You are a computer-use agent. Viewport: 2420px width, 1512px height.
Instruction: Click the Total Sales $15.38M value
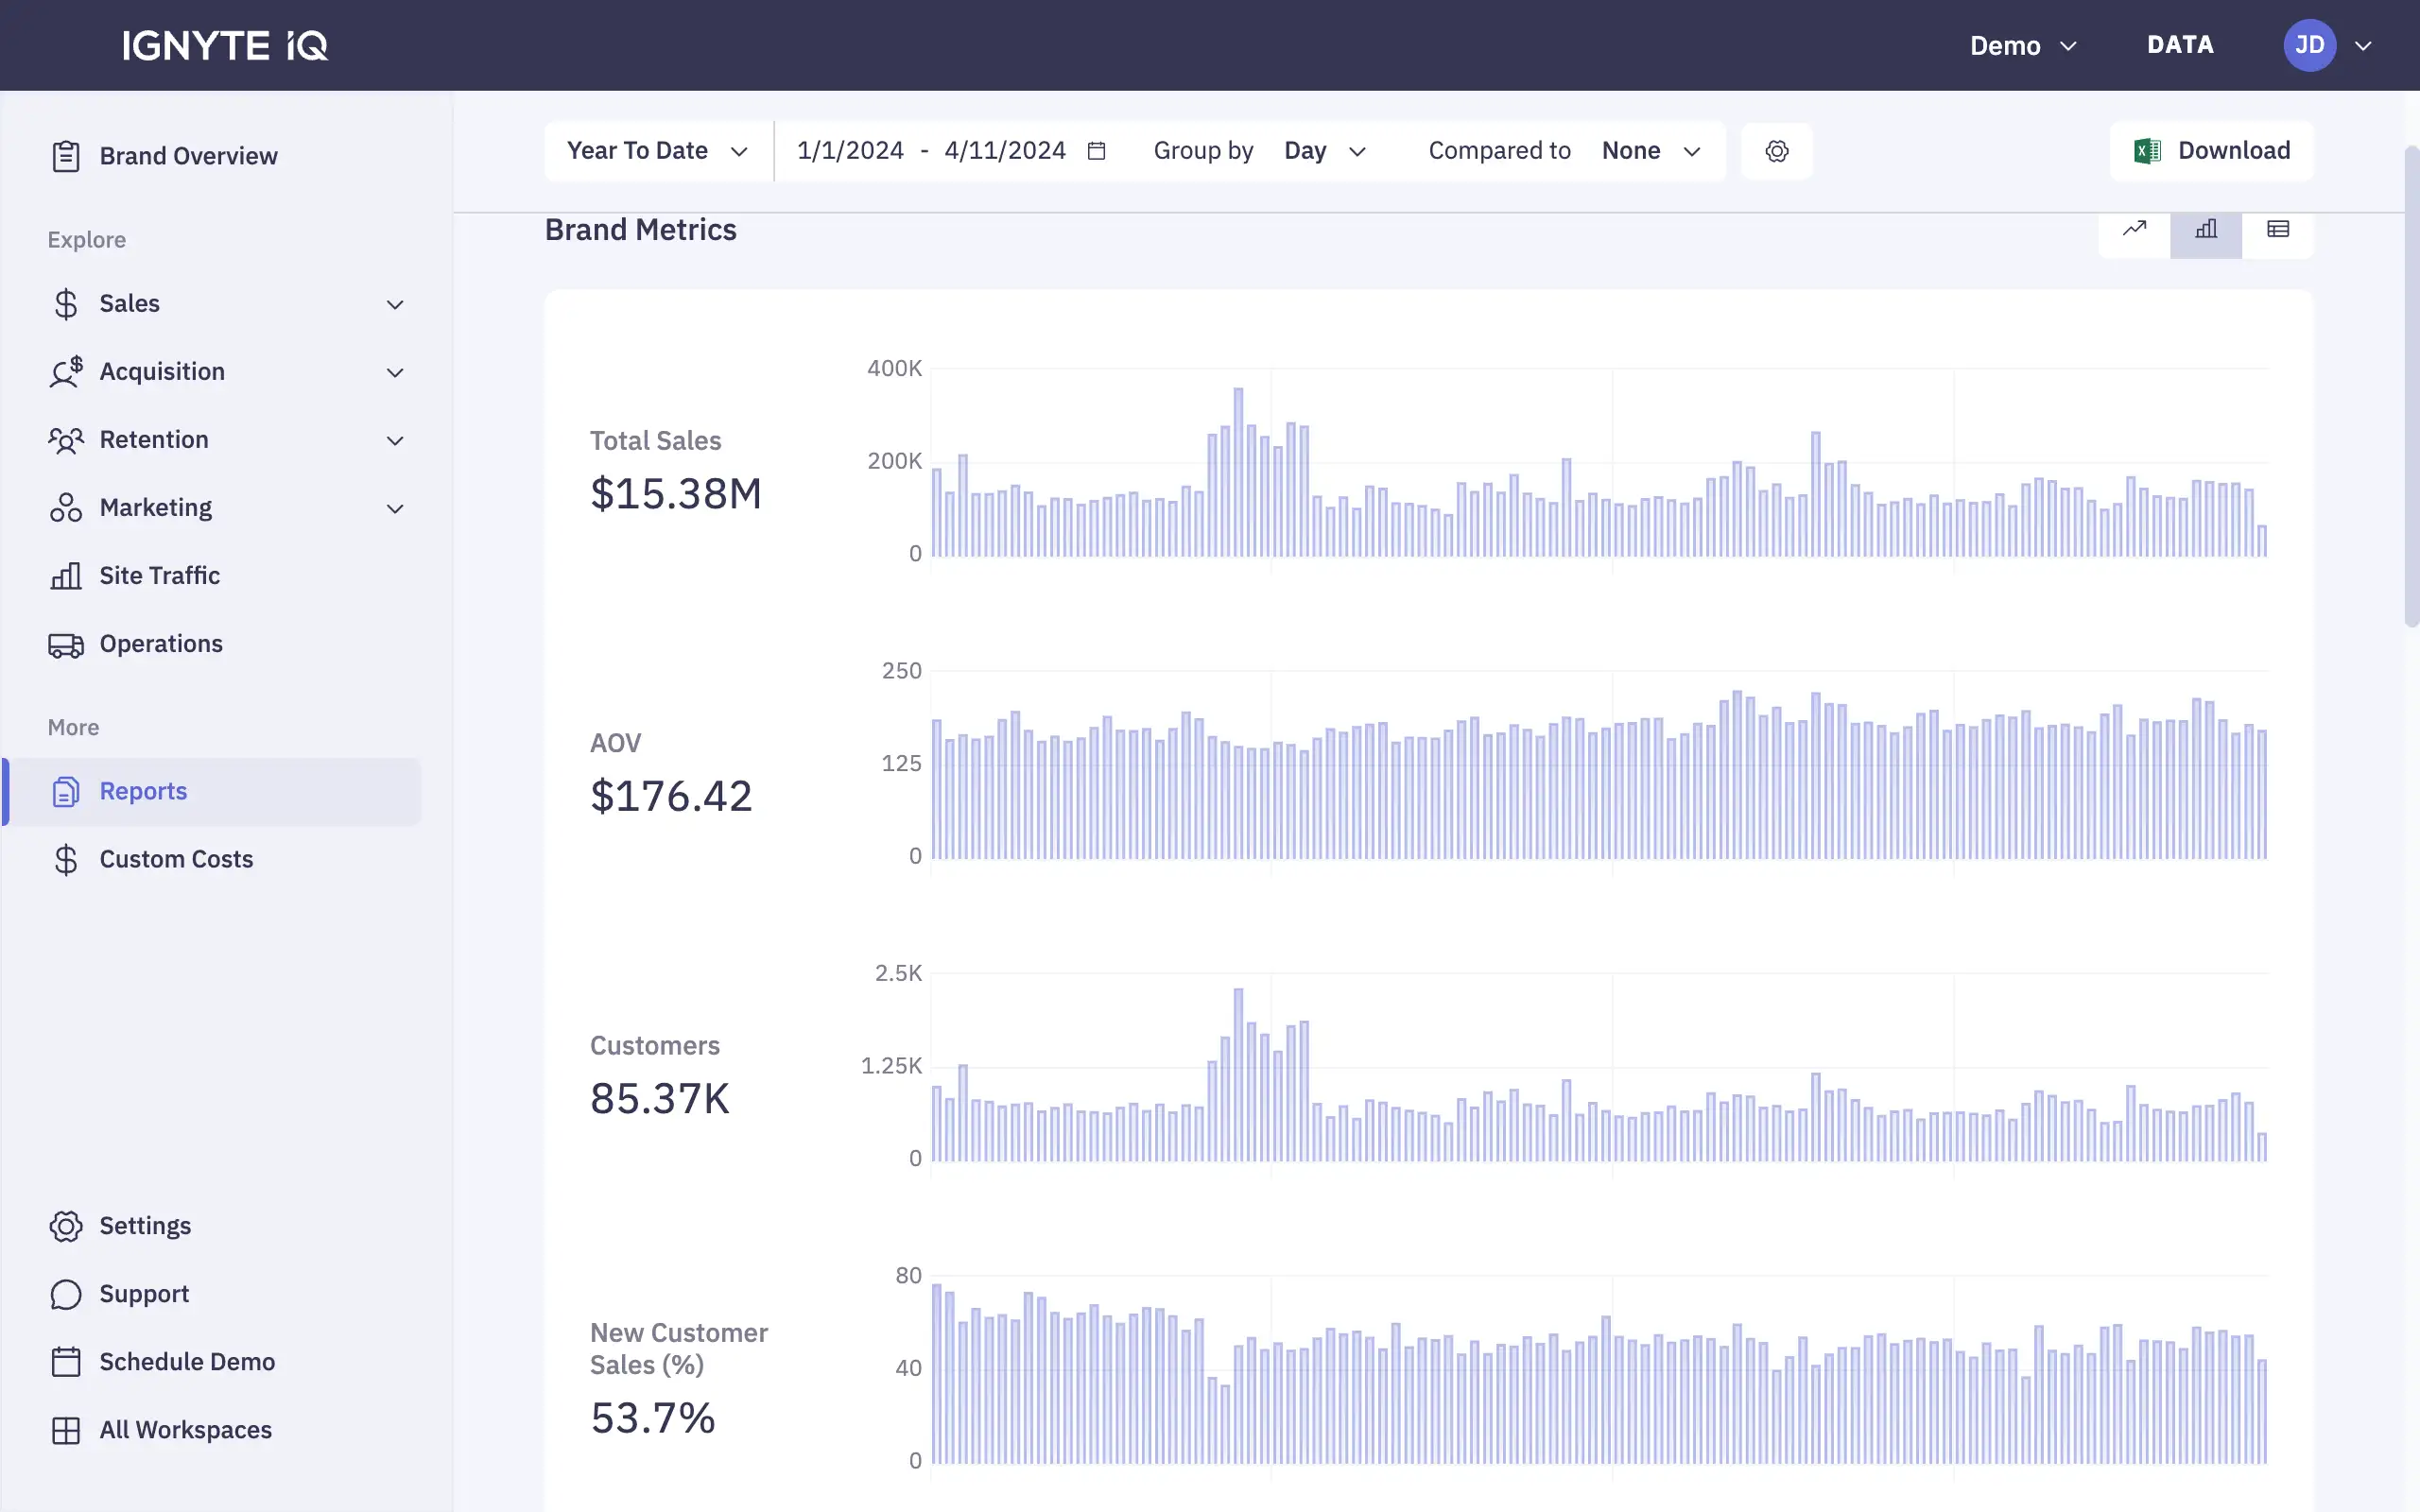tap(676, 494)
